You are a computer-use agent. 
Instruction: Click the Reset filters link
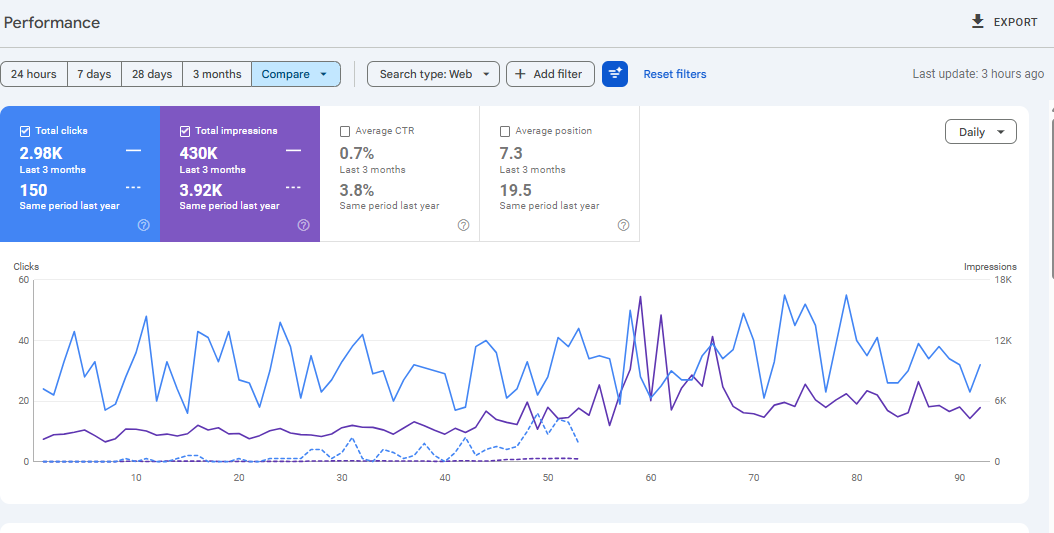(x=675, y=74)
